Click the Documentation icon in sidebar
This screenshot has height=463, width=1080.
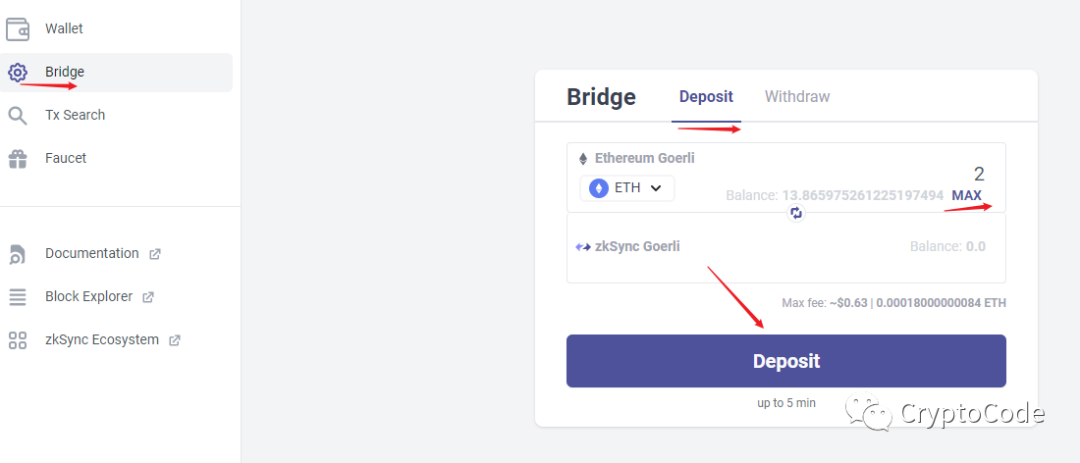(17, 254)
